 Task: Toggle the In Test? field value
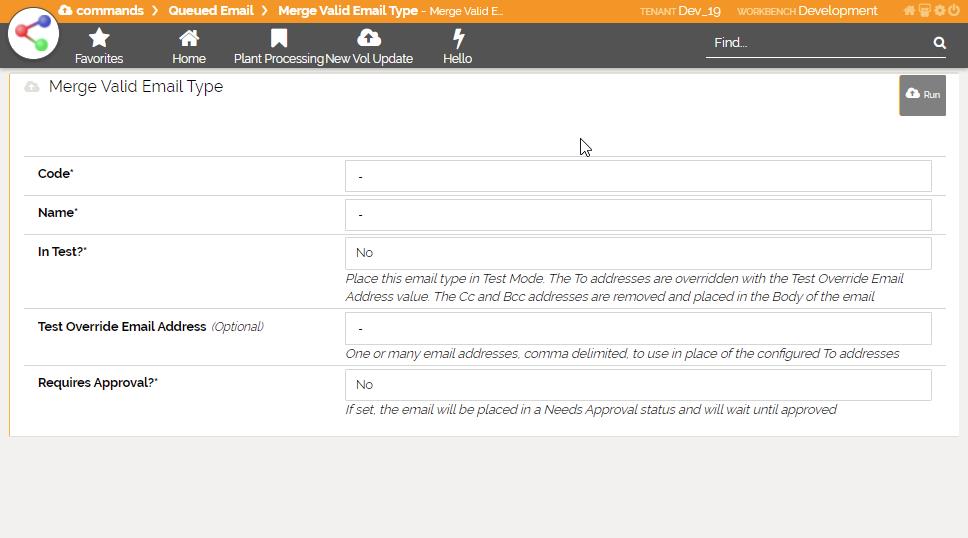tap(637, 253)
